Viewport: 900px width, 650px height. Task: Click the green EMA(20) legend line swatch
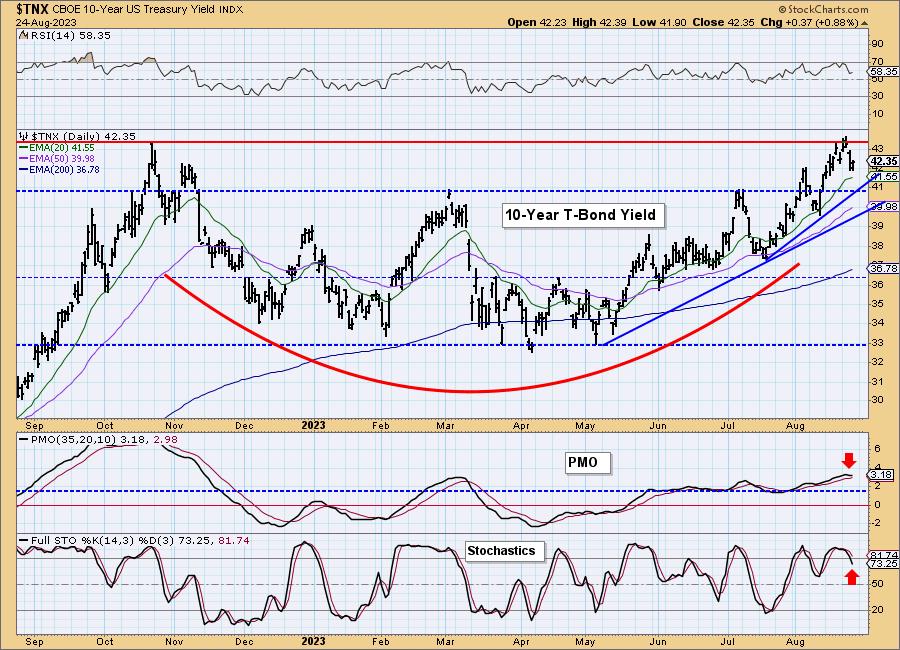pos(24,148)
